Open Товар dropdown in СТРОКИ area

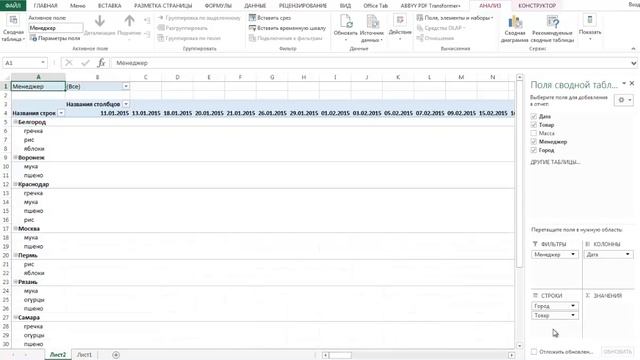[x=573, y=315]
